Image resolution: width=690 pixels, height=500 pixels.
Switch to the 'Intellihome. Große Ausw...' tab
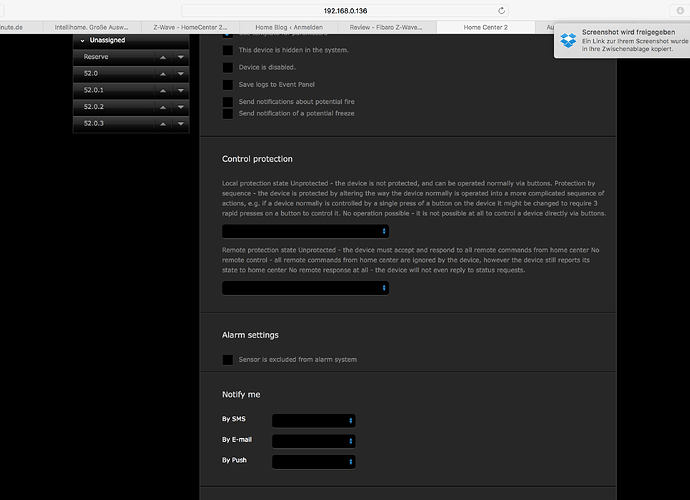pyautogui.click(x=92, y=27)
